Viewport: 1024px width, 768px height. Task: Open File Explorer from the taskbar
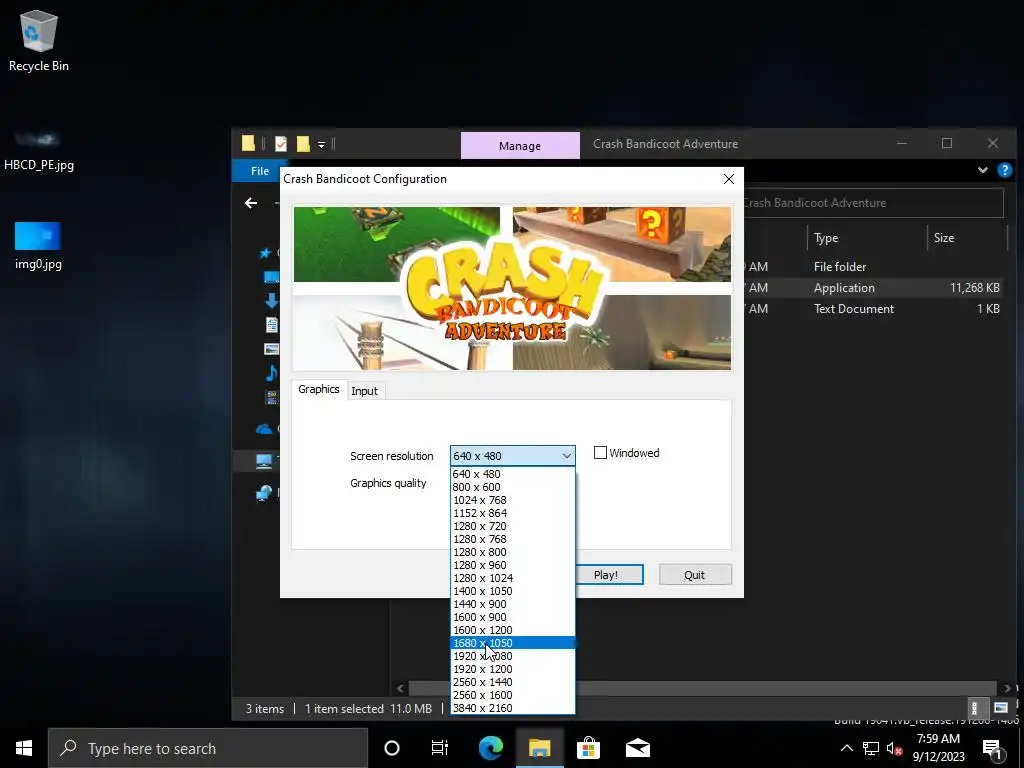(x=539, y=748)
